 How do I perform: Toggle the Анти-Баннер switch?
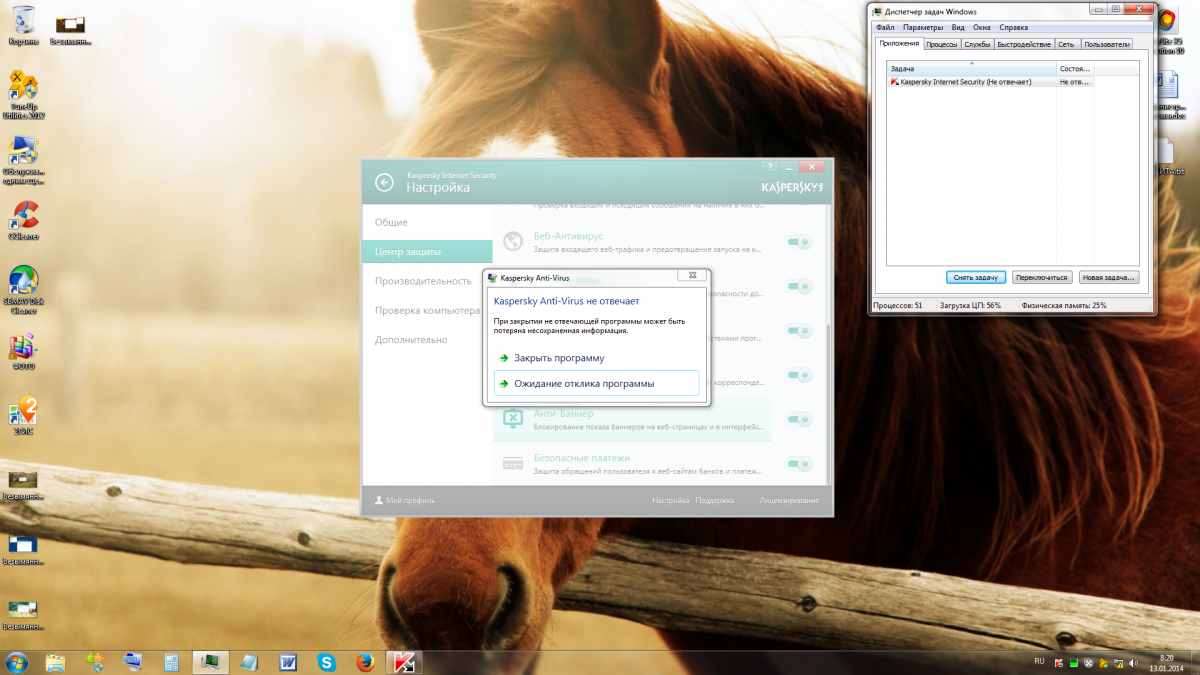tap(799, 420)
